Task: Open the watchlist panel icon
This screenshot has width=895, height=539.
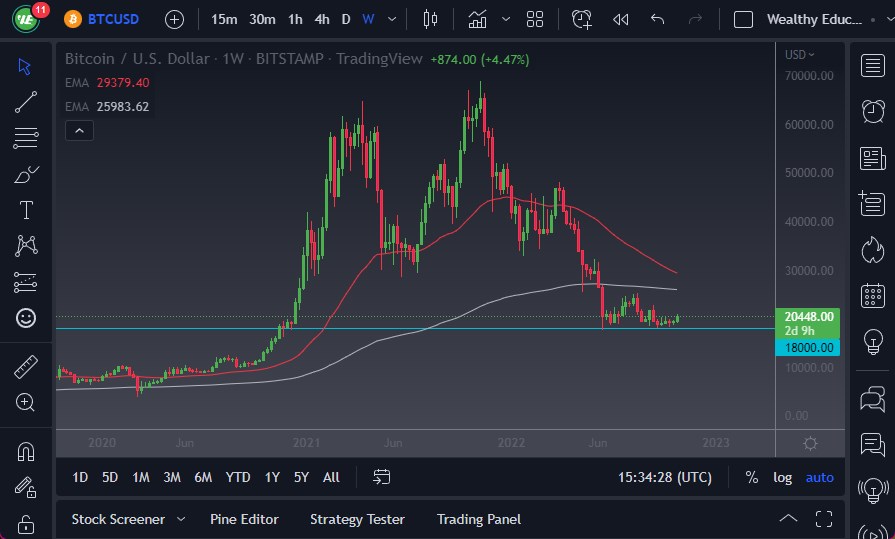Action: [872, 65]
